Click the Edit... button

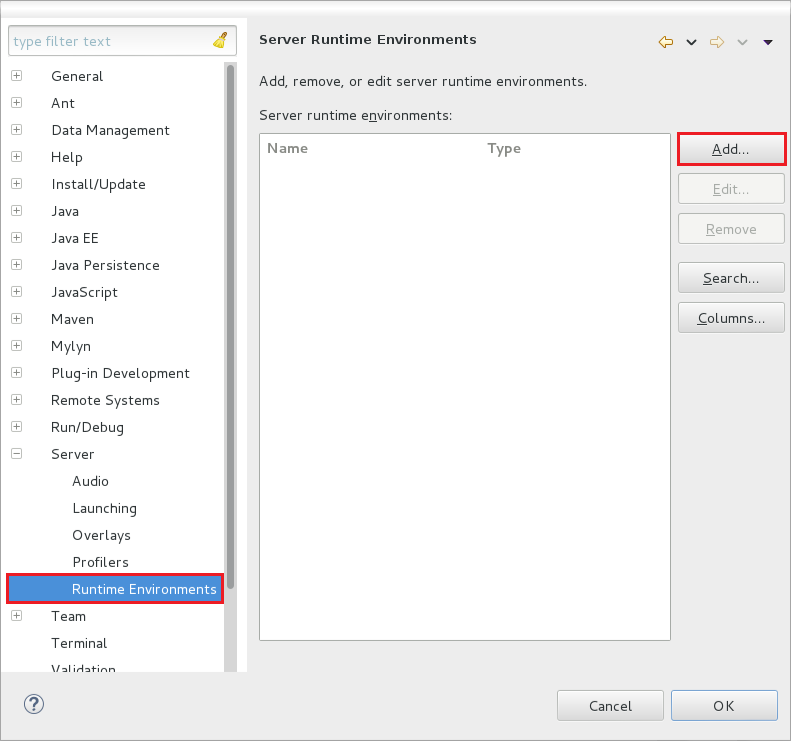coord(731,189)
